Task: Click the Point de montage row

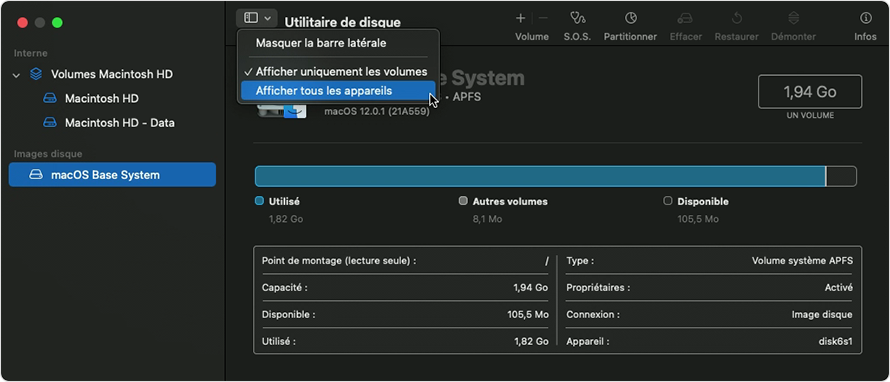Action: [405, 261]
